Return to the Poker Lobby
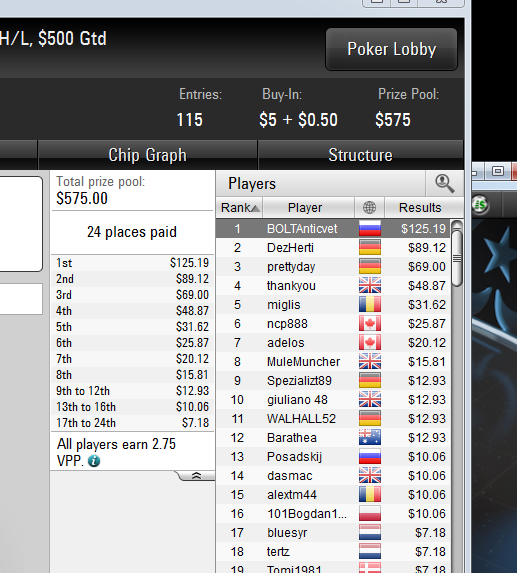 pos(391,49)
